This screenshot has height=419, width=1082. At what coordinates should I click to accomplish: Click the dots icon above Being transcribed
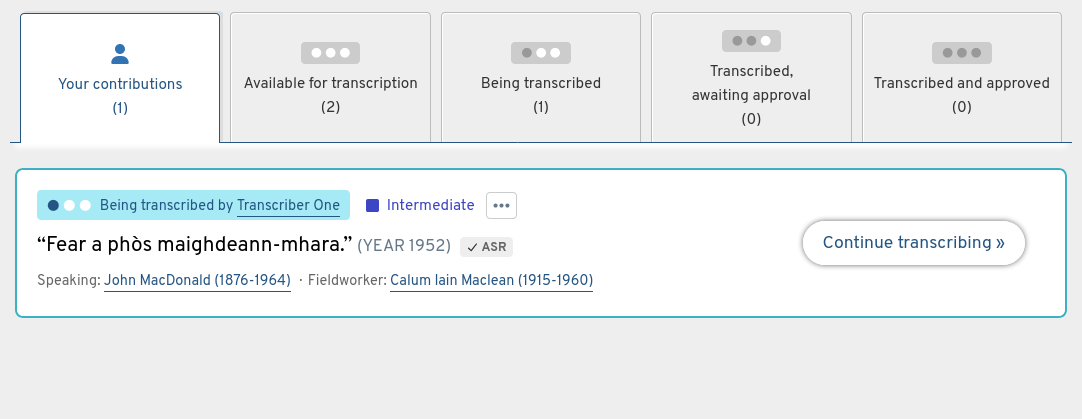click(541, 53)
